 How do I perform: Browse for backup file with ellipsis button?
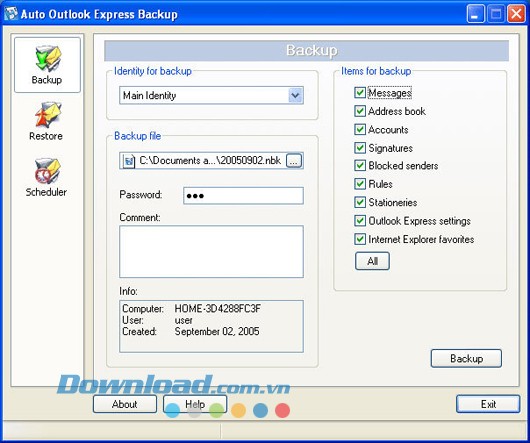tap(294, 161)
